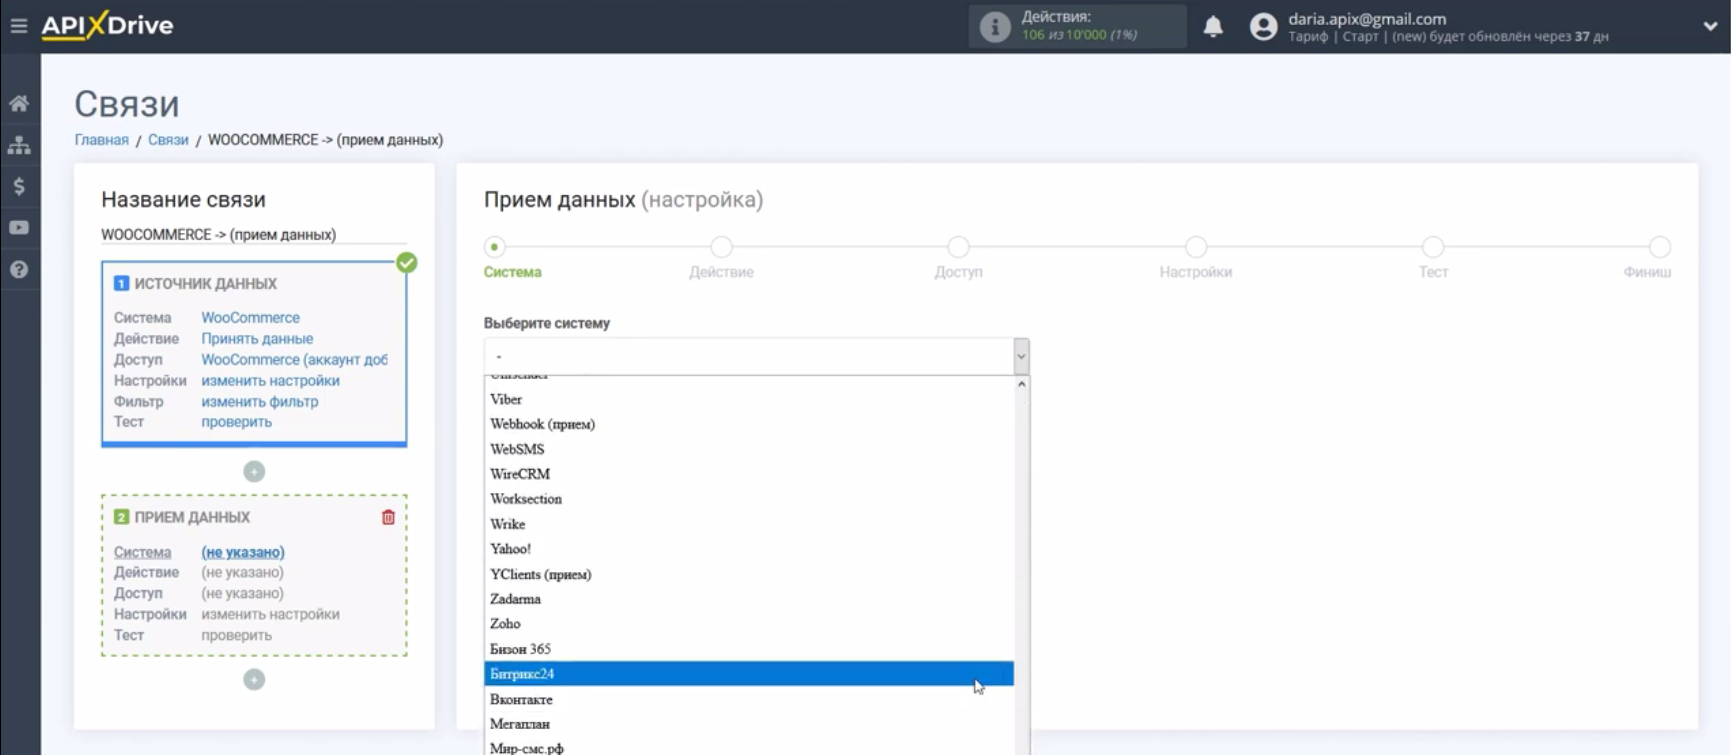Click the plus button below Прием данных block
The image size is (1731, 755).
pos(254,679)
